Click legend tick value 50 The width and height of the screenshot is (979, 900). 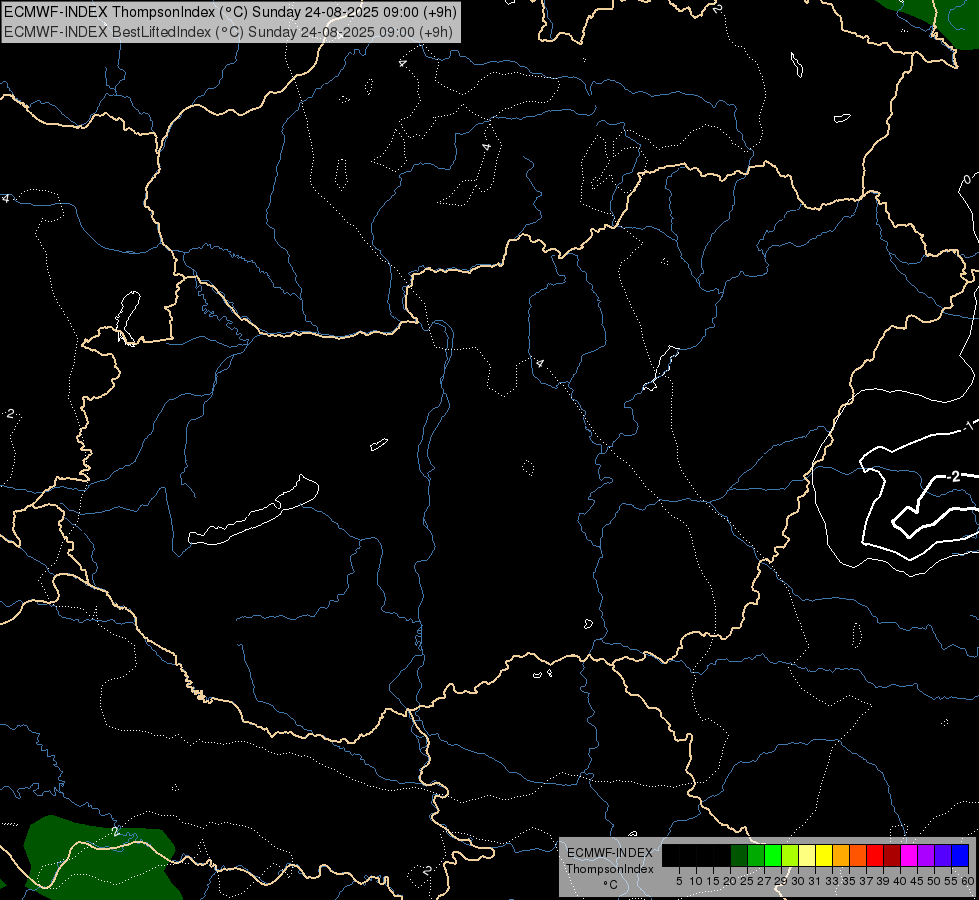click(933, 881)
